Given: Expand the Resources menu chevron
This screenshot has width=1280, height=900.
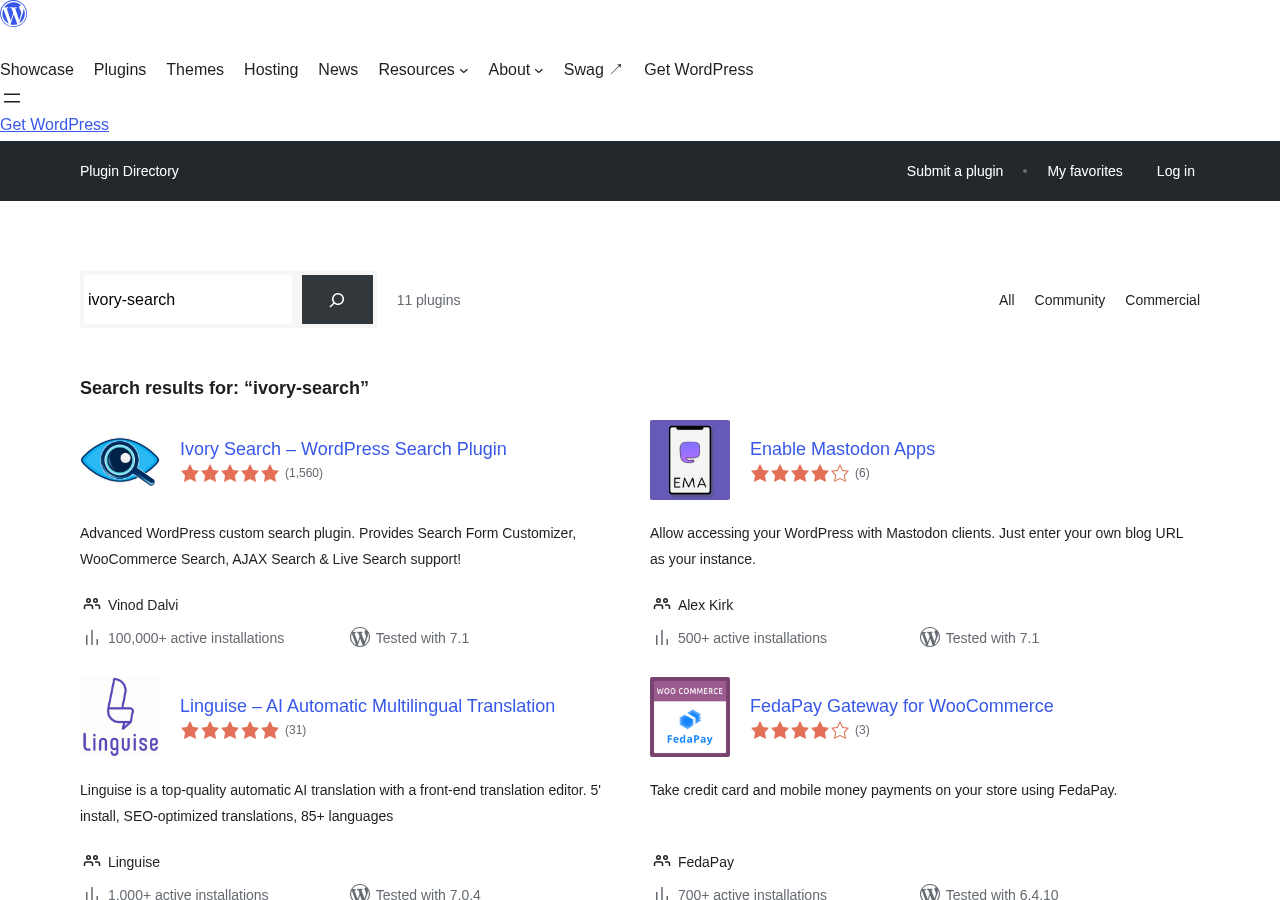Looking at the screenshot, I should [x=463, y=70].
